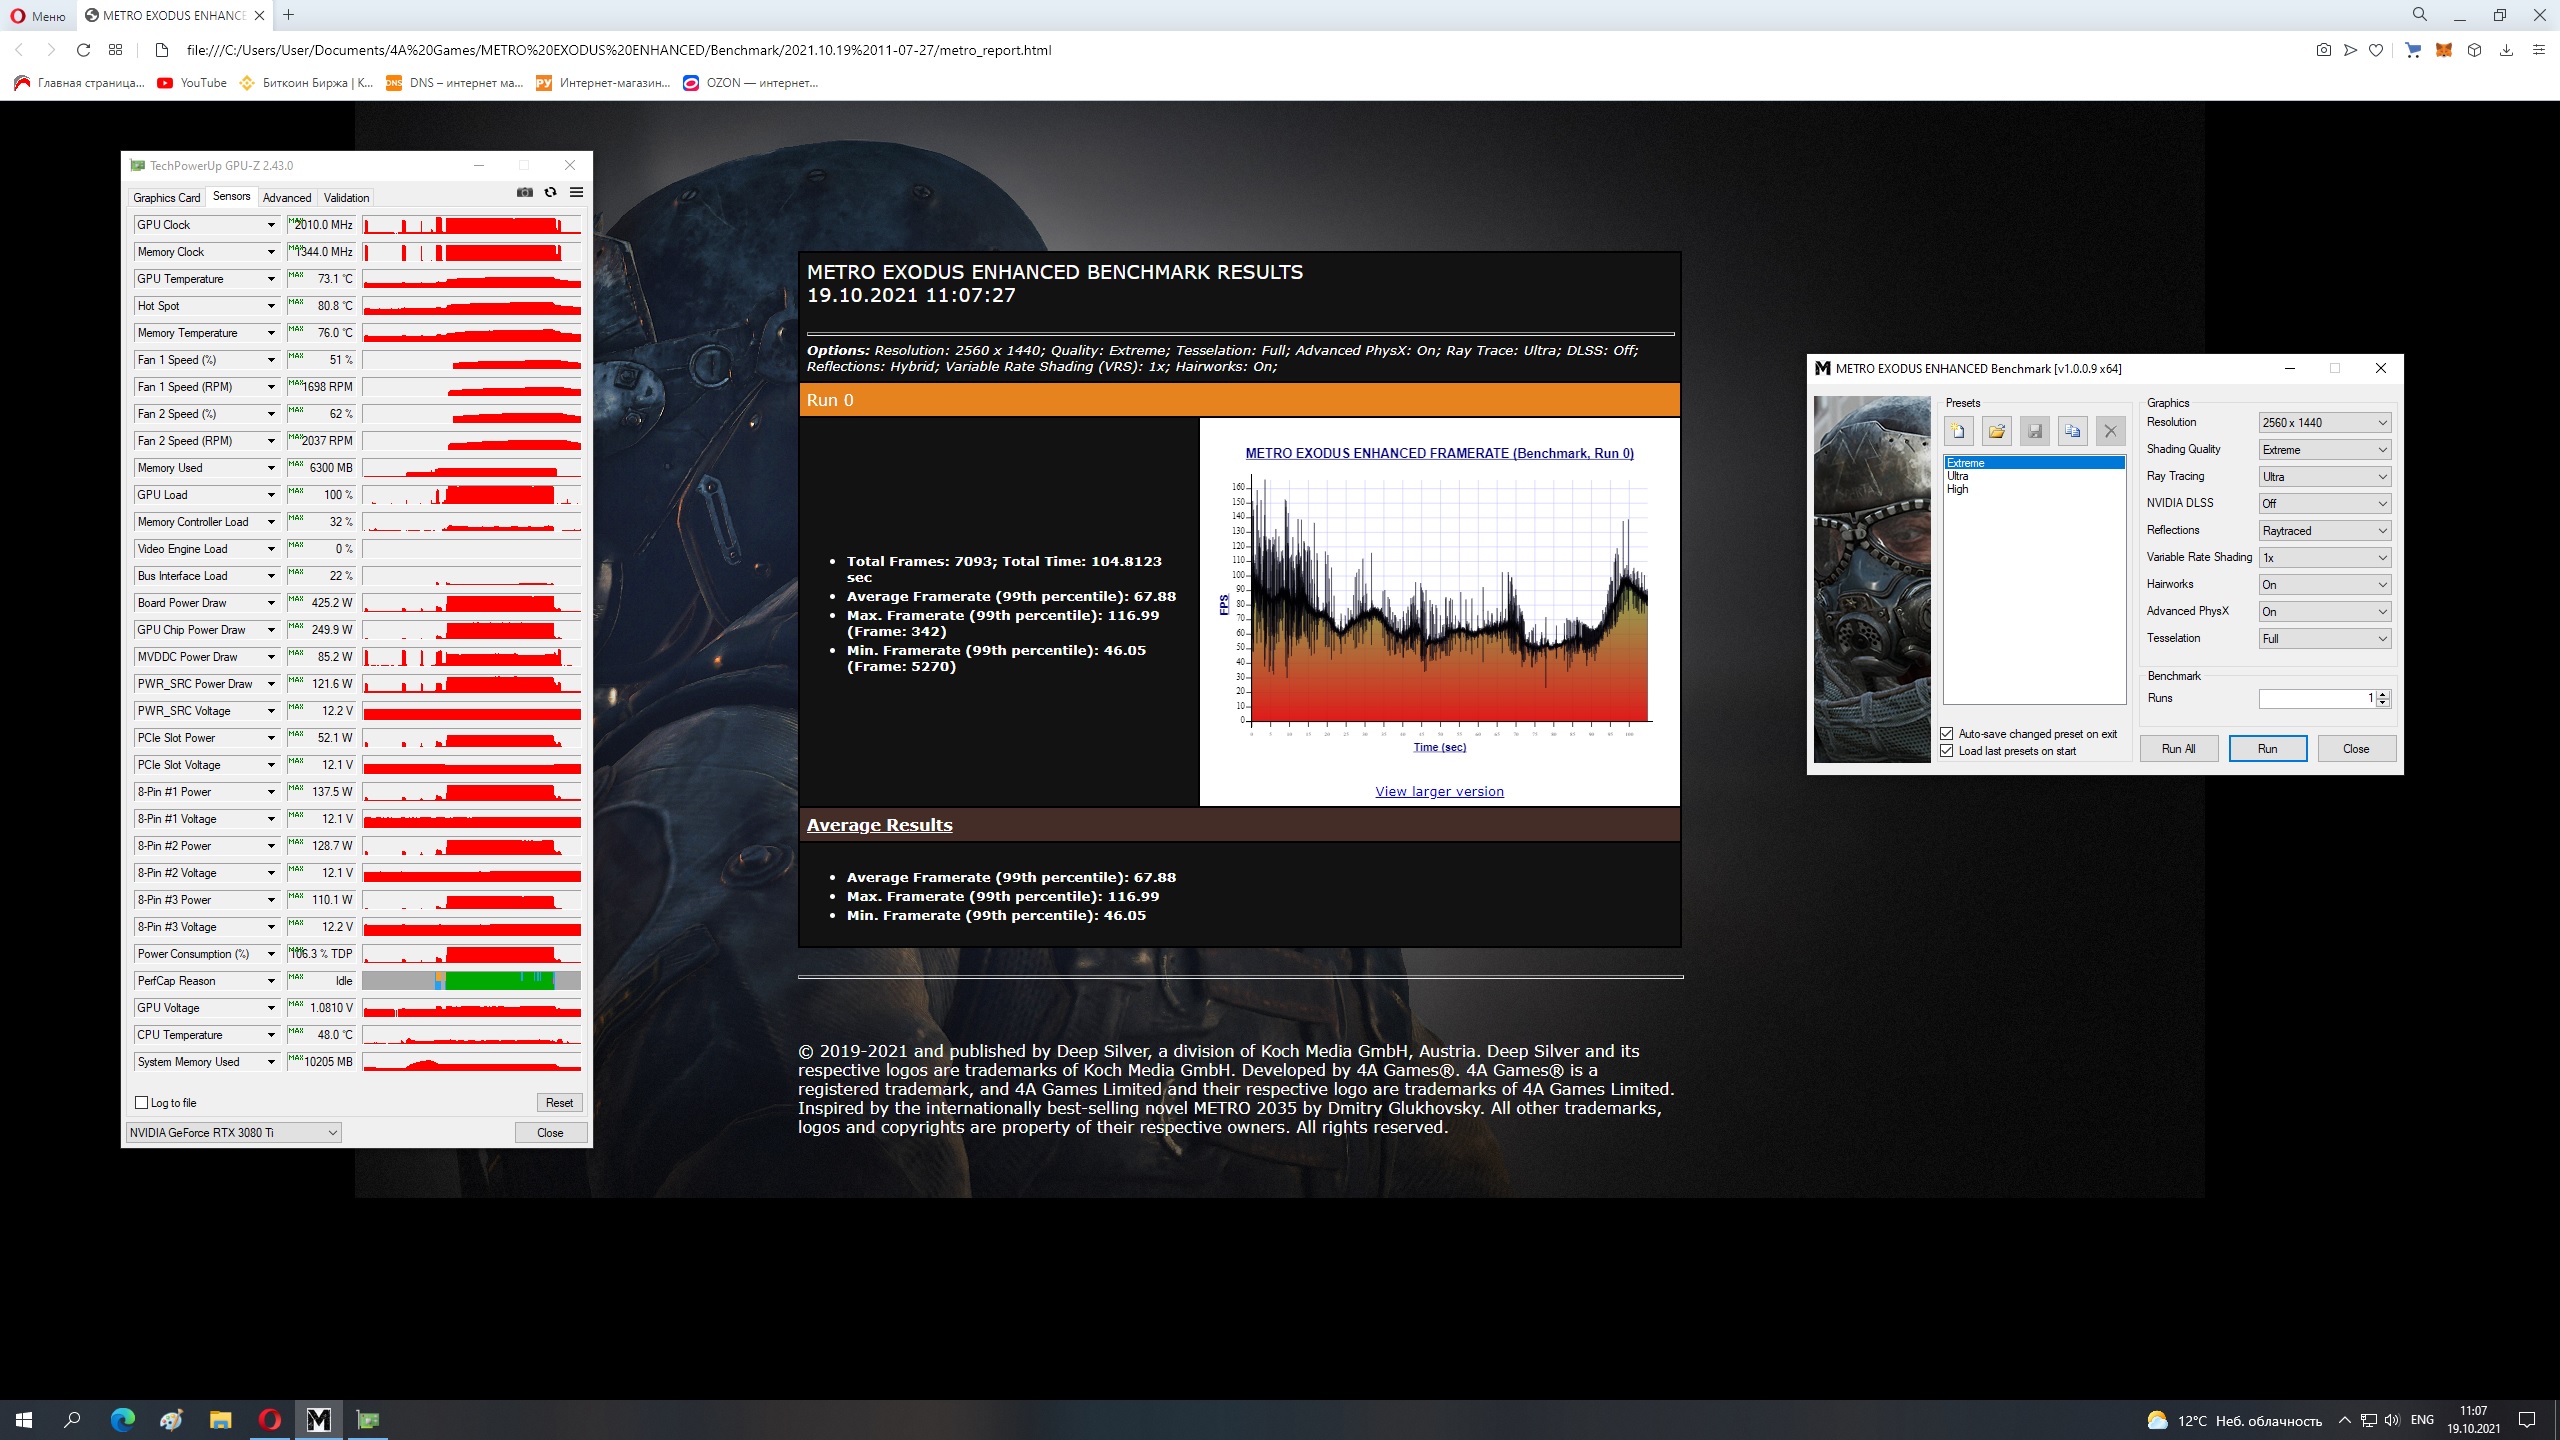
Task: Click the new preset icon
Action: [1958, 431]
